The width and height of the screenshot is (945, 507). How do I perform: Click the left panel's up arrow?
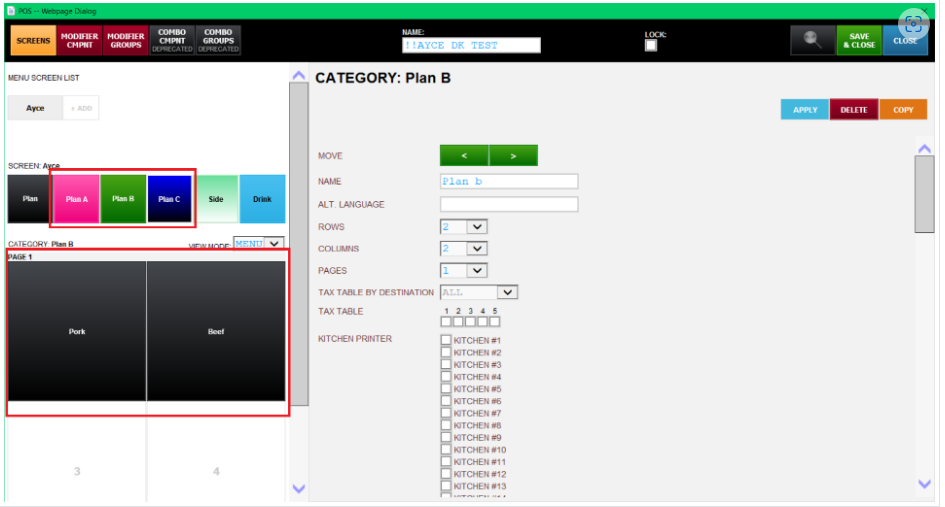click(298, 75)
